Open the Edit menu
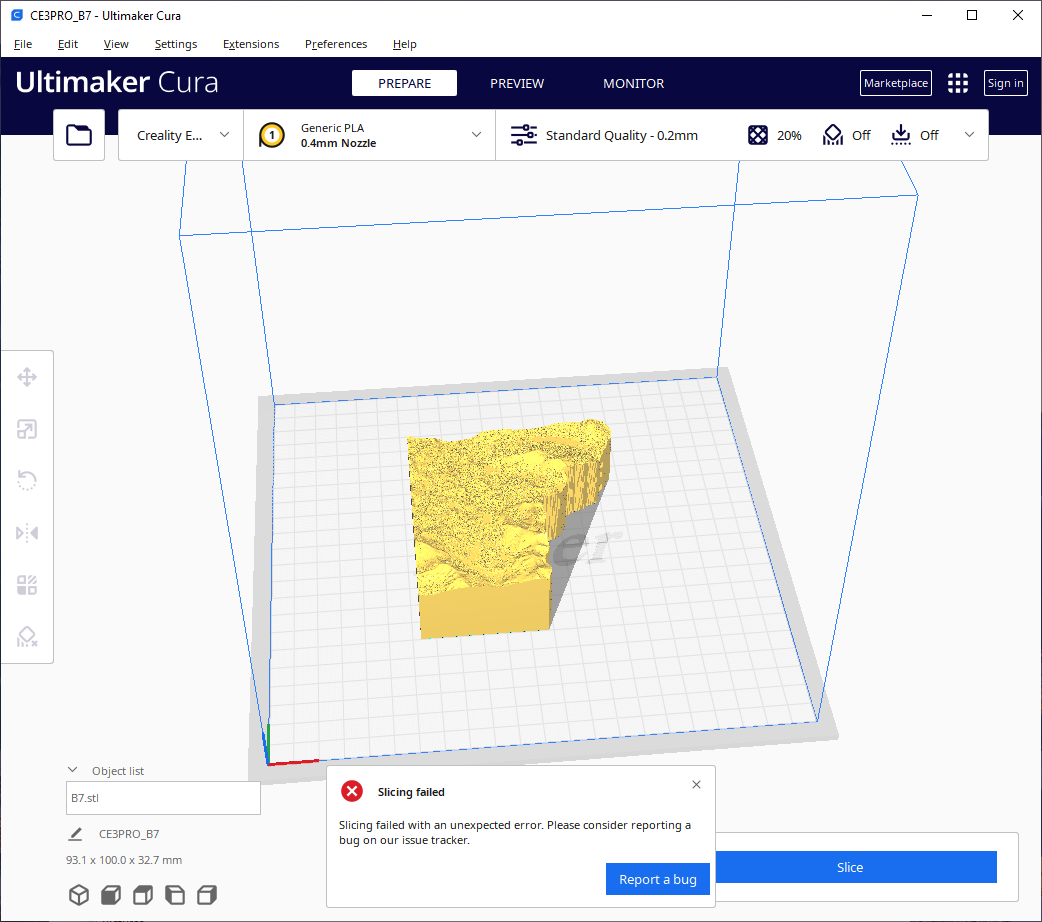1042x922 pixels. point(68,44)
